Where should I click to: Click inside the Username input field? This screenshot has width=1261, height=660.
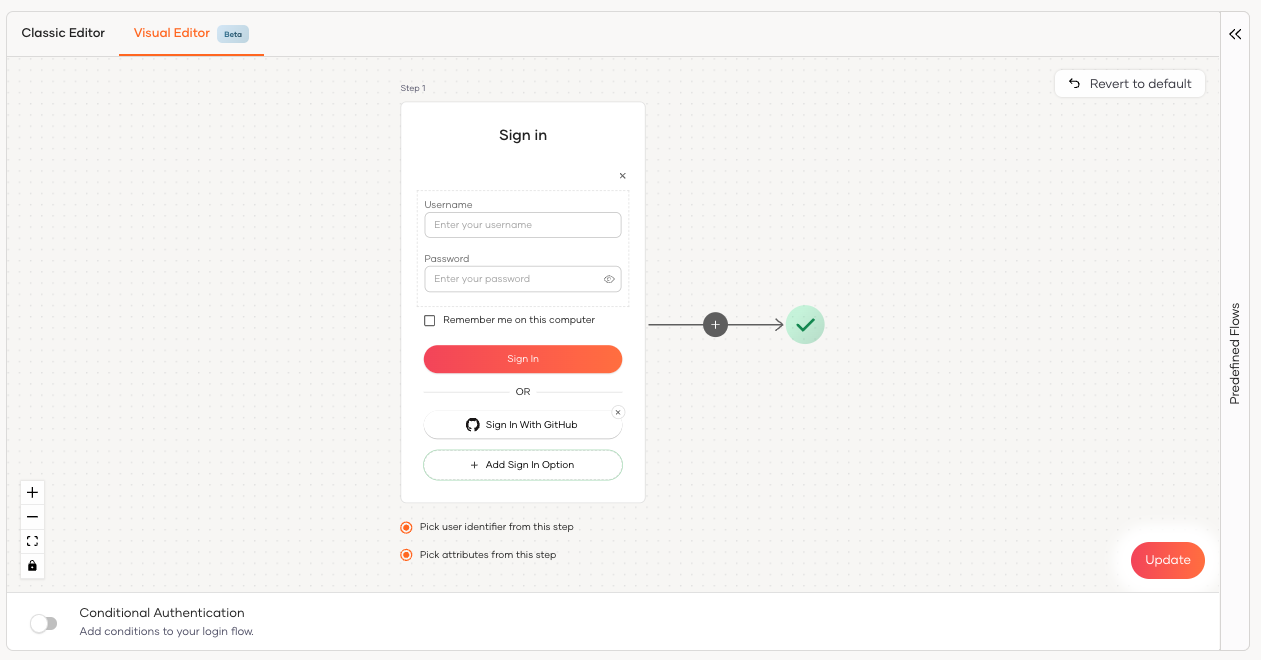point(522,224)
